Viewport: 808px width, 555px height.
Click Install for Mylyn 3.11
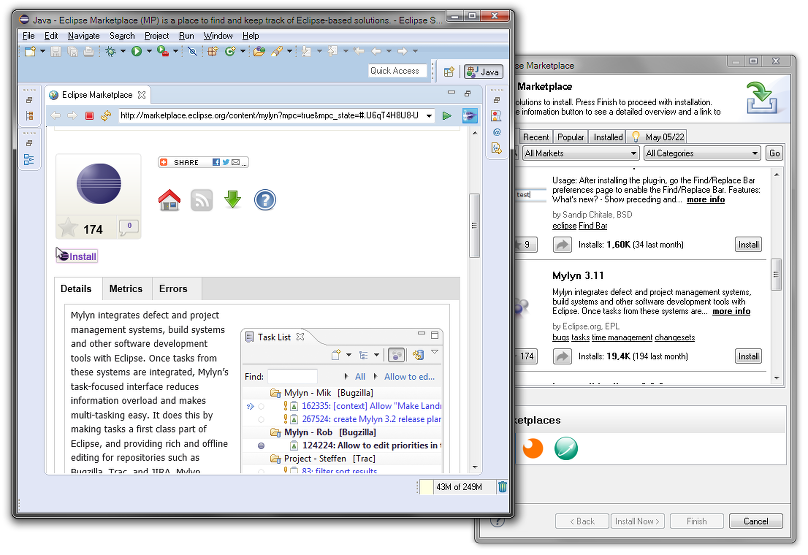point(748,356)
